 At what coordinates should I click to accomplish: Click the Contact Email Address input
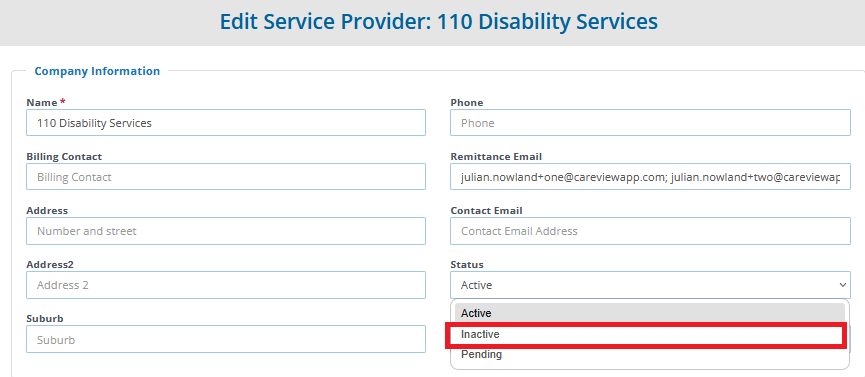click(650, 231)
